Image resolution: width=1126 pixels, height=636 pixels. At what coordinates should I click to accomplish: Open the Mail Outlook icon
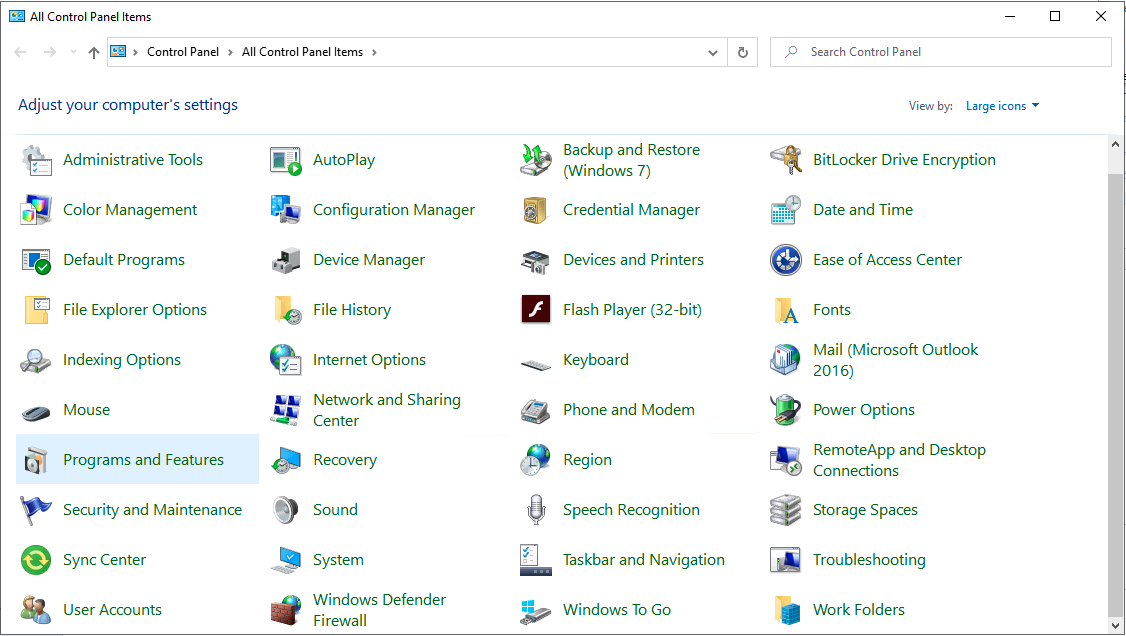coord(786,360)
